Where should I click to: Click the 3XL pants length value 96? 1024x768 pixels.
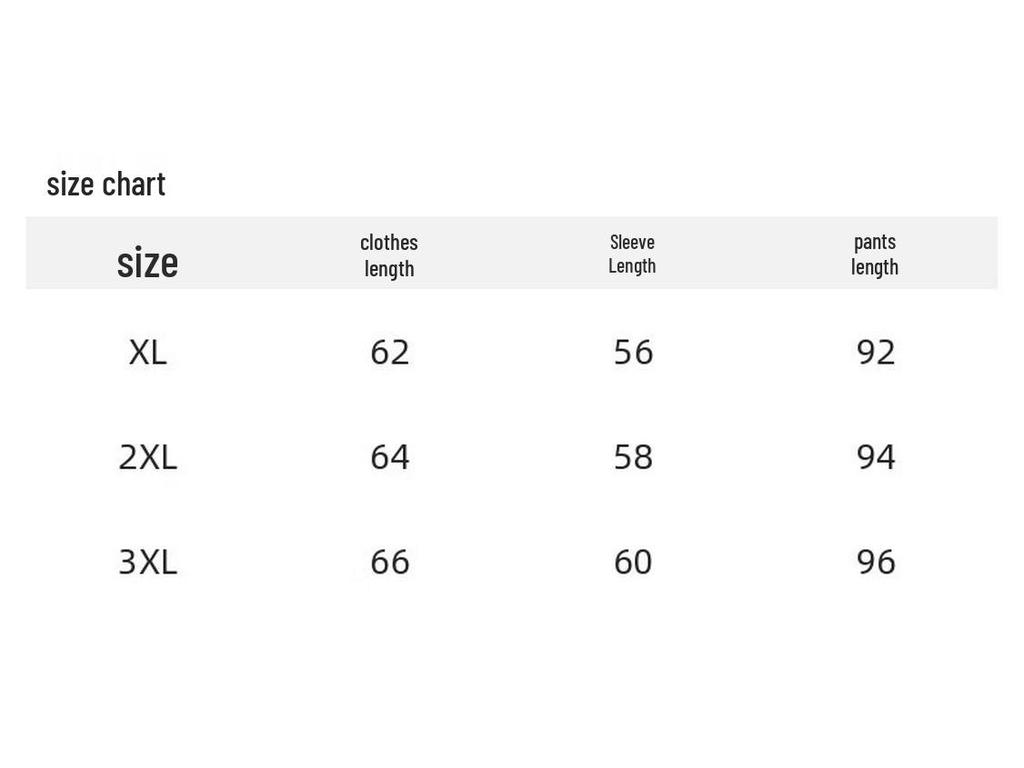pos(876,562)
